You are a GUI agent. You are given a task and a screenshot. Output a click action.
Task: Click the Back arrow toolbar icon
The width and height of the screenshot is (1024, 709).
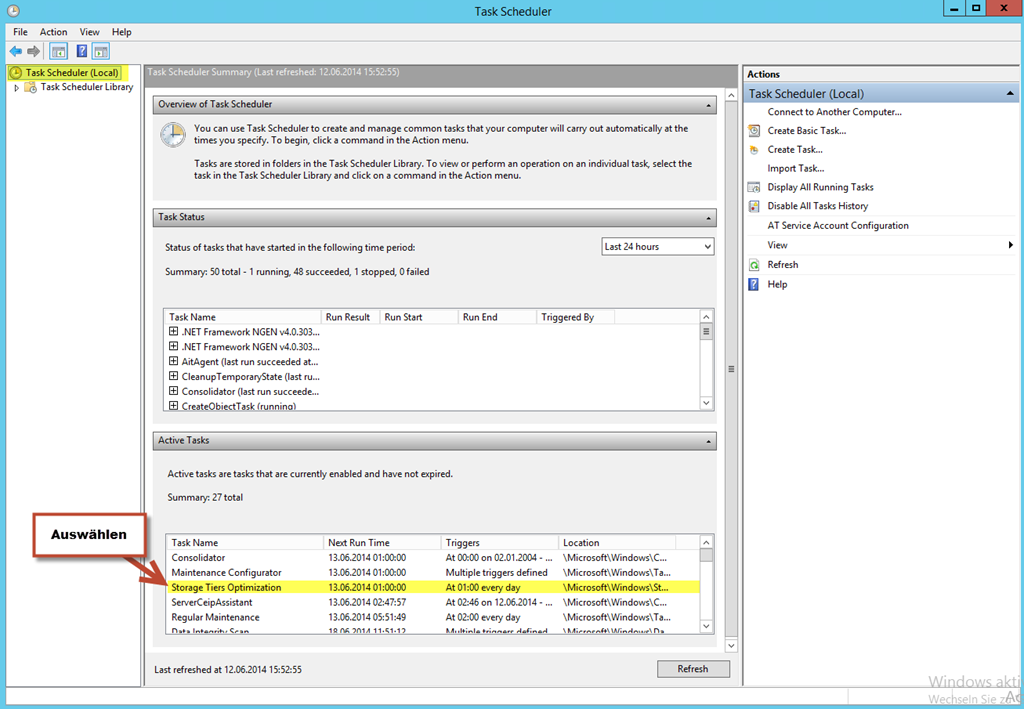pyautogui.click(x=16, y=52)
